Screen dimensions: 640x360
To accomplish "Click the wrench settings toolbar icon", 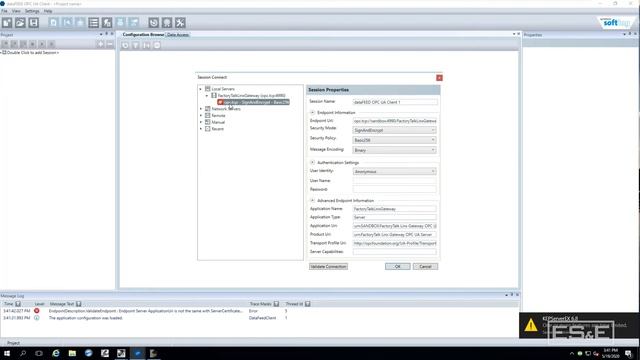I will (180, 23).
